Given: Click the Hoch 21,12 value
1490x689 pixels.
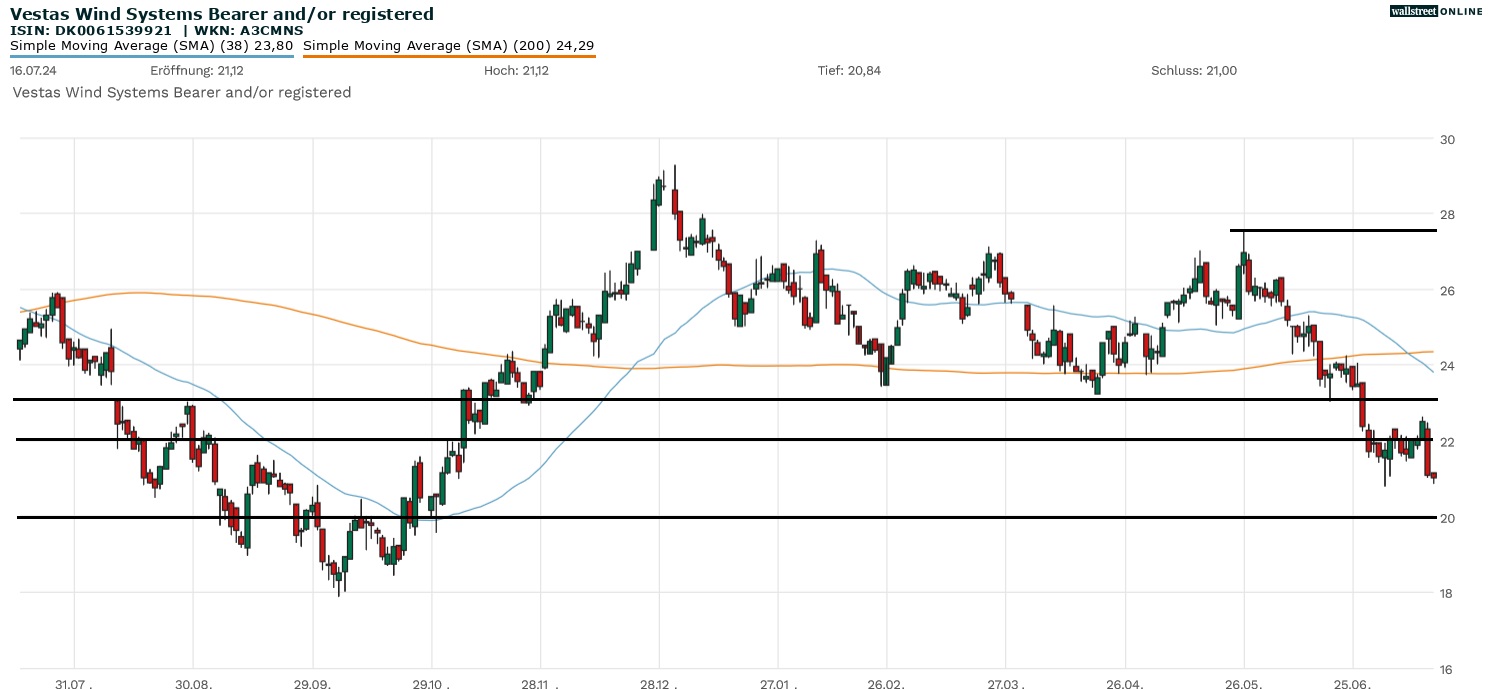Looking at the screenshot, I should pyautogui.click(x=516, y=70).
